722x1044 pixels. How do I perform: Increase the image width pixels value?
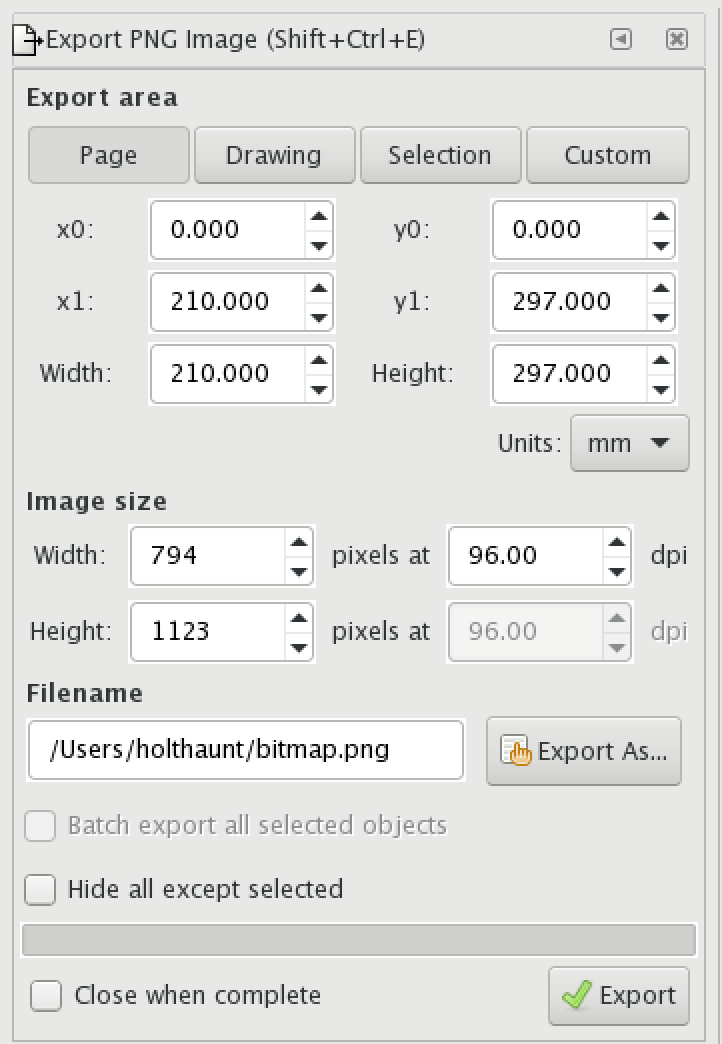tap(298, 541)
